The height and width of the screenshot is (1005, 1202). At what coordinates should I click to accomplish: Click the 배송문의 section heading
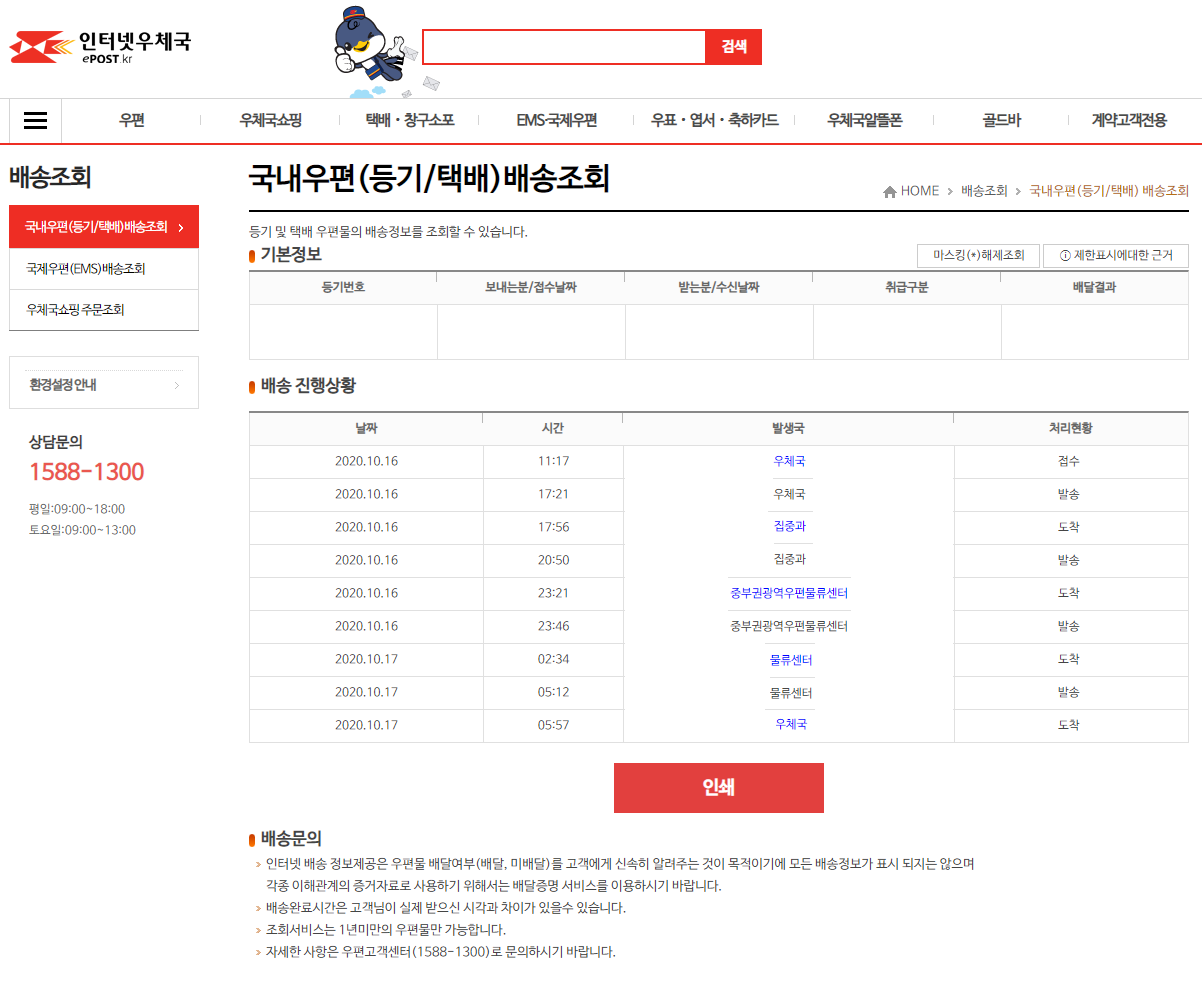coord(291,838)
